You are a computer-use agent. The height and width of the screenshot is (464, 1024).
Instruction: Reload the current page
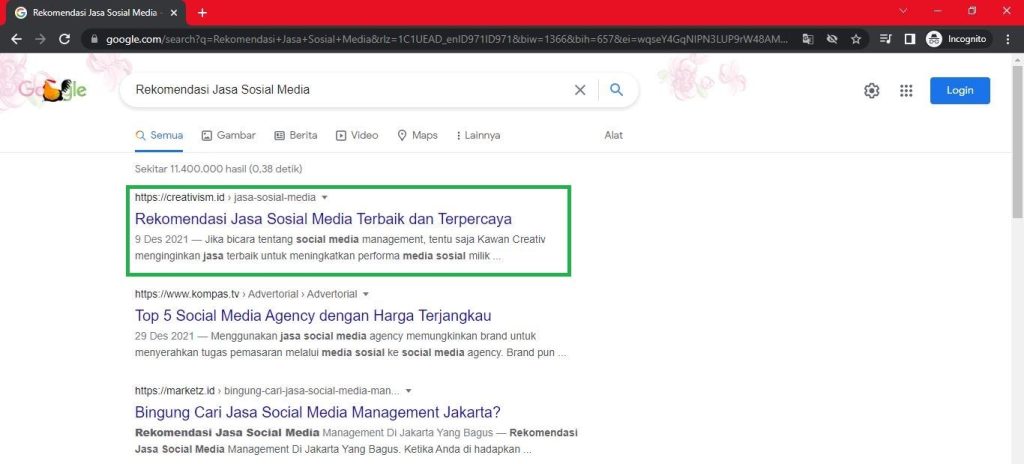[64, 39]
